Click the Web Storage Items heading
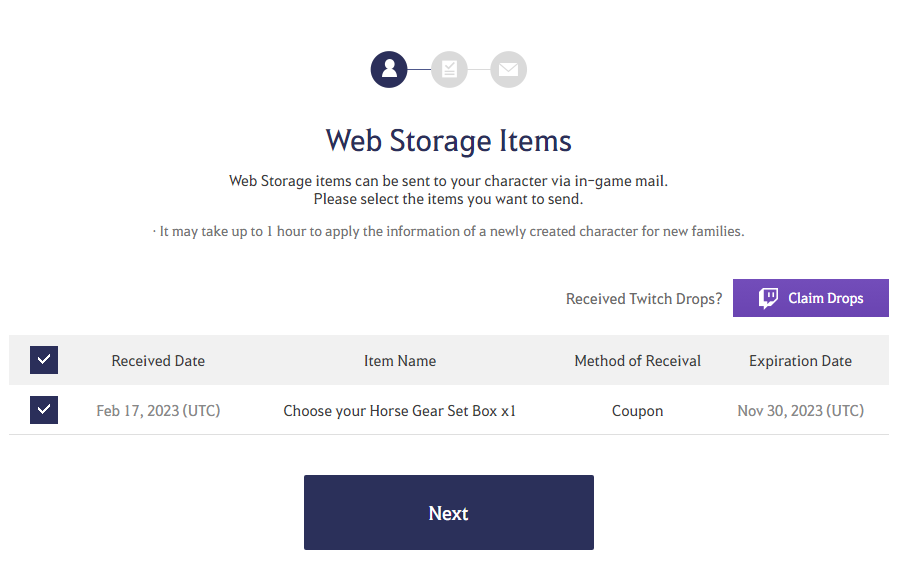 (x=449, y=140)
